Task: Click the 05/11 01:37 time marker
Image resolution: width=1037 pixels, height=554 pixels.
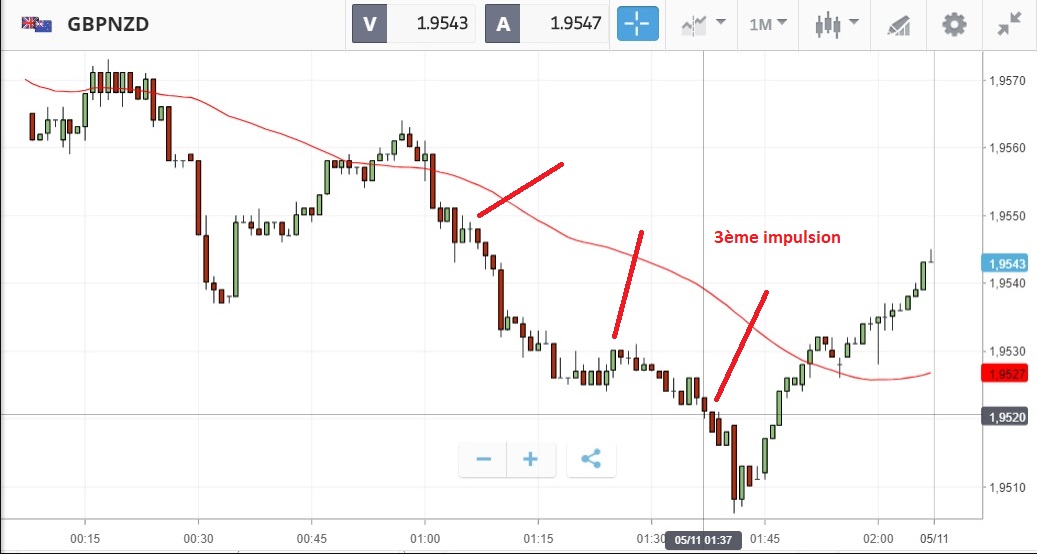Action: [x=703, y=540]
